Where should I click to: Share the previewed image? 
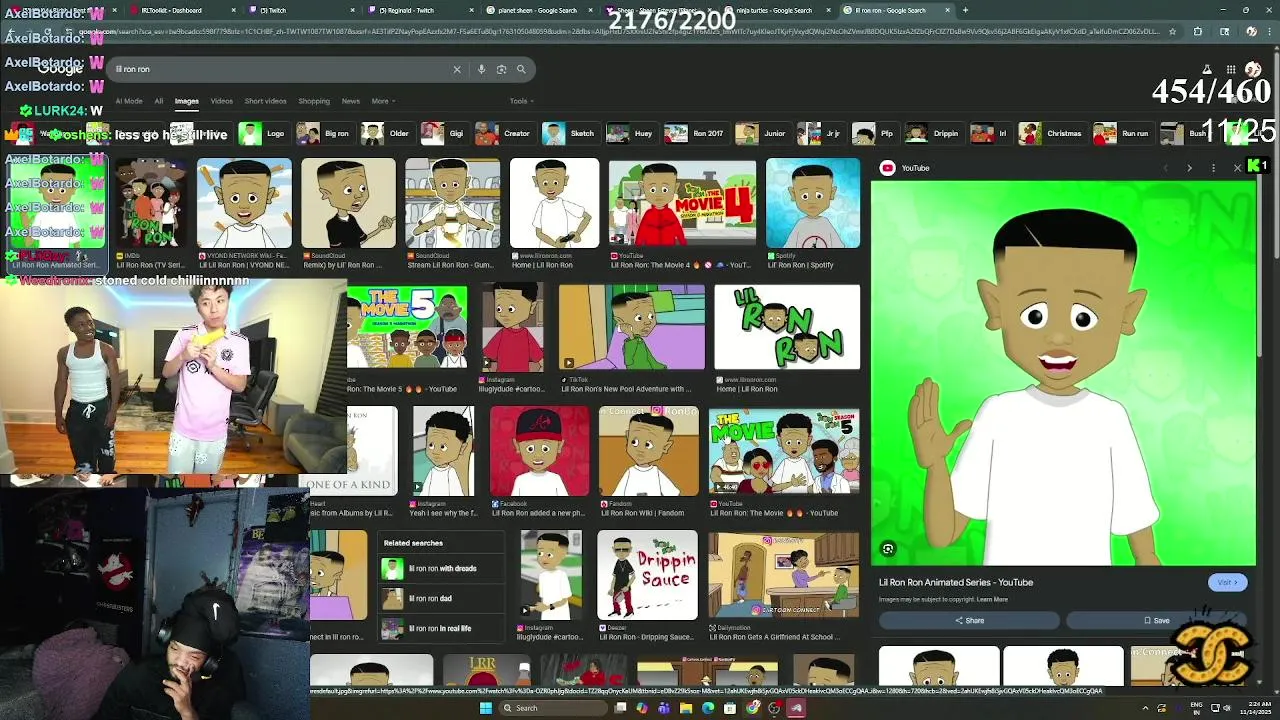968,620
